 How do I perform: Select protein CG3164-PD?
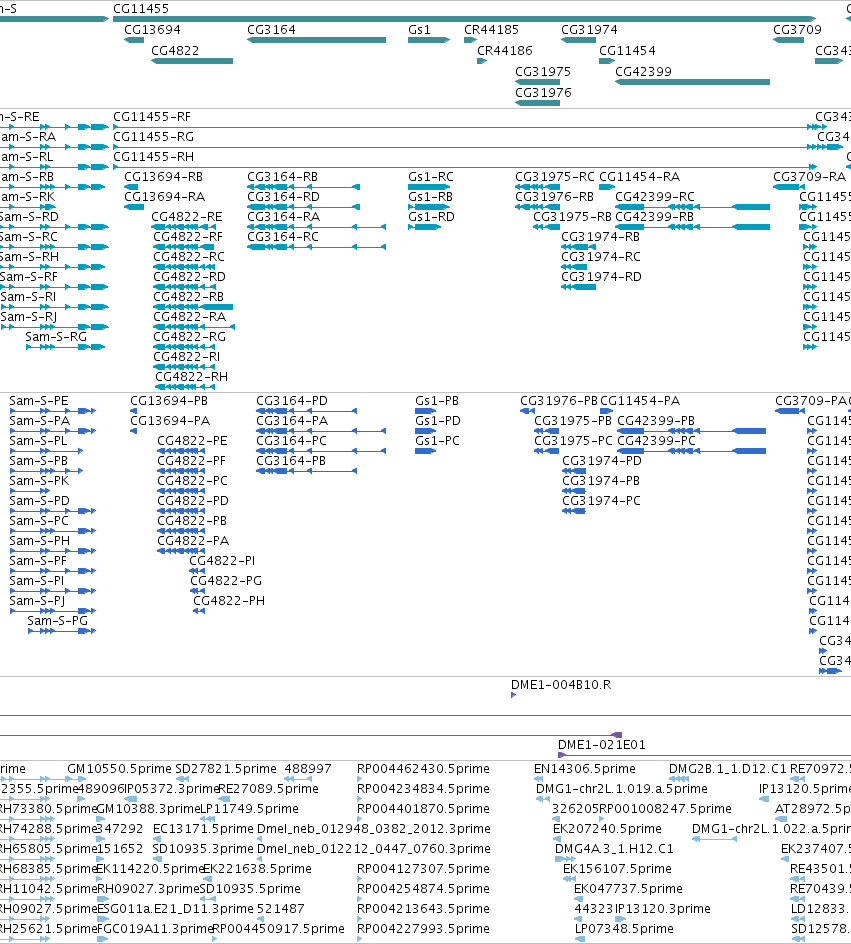point(292,400)
